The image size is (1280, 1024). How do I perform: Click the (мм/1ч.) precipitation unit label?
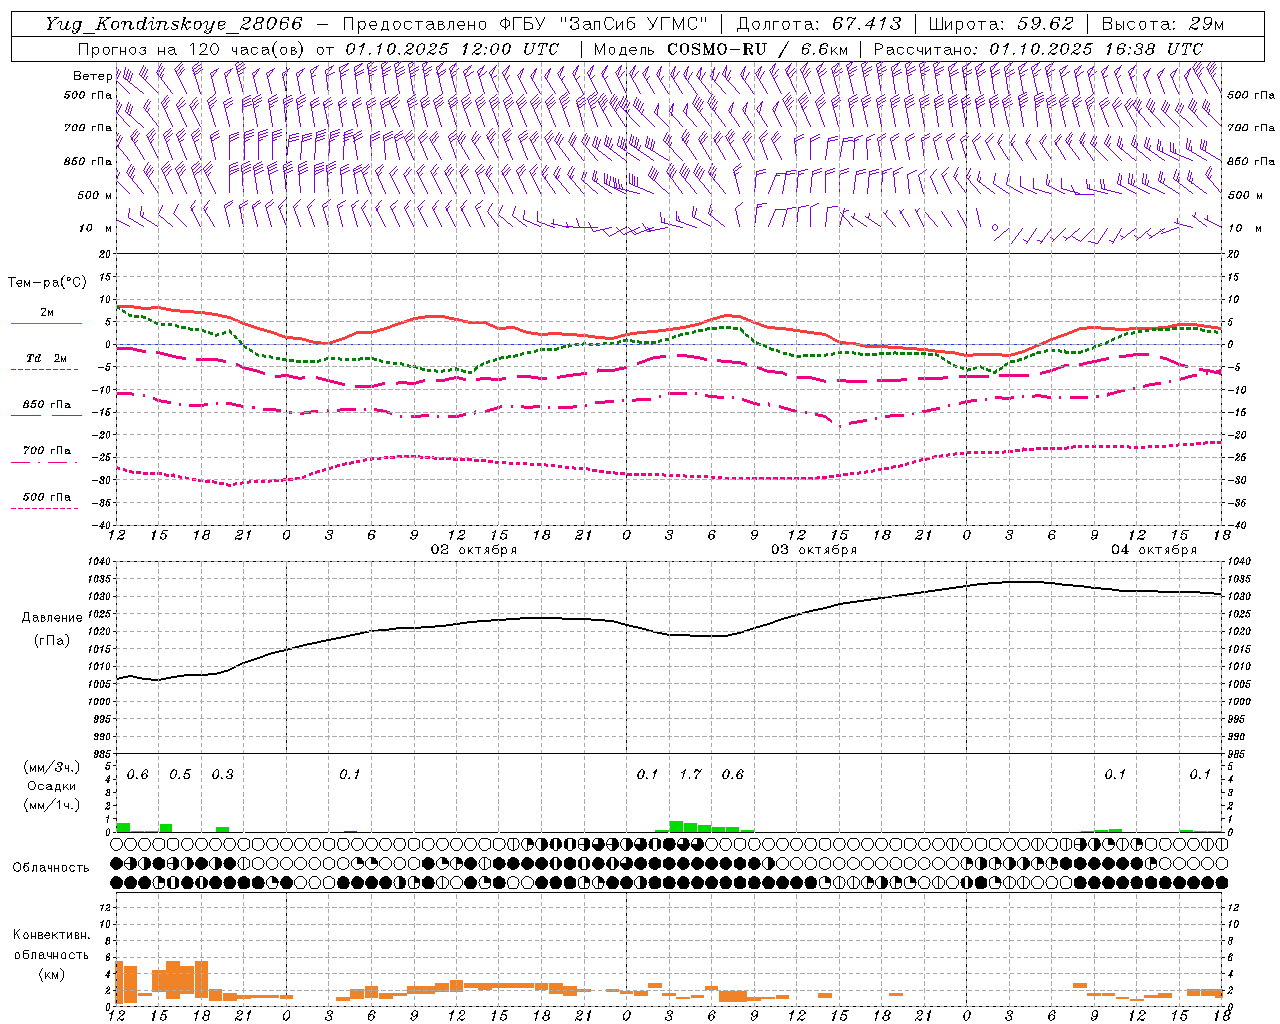[x=51, y=805]
